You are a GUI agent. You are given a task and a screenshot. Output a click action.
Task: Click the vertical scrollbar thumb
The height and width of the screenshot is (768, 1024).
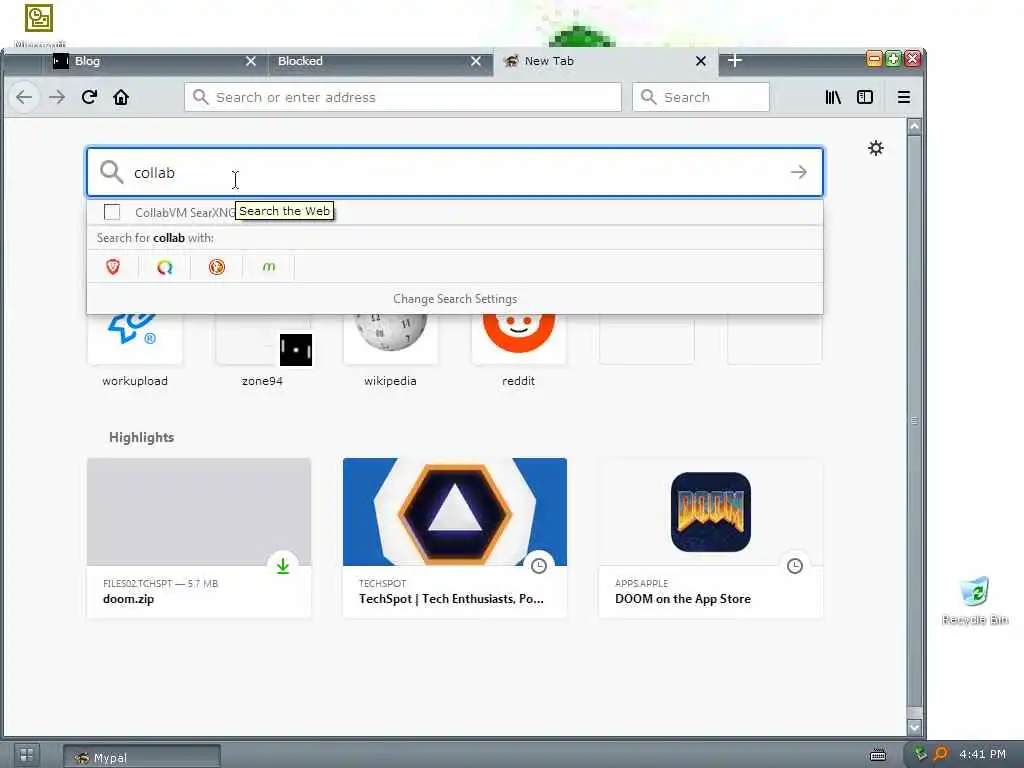[914, 421]
